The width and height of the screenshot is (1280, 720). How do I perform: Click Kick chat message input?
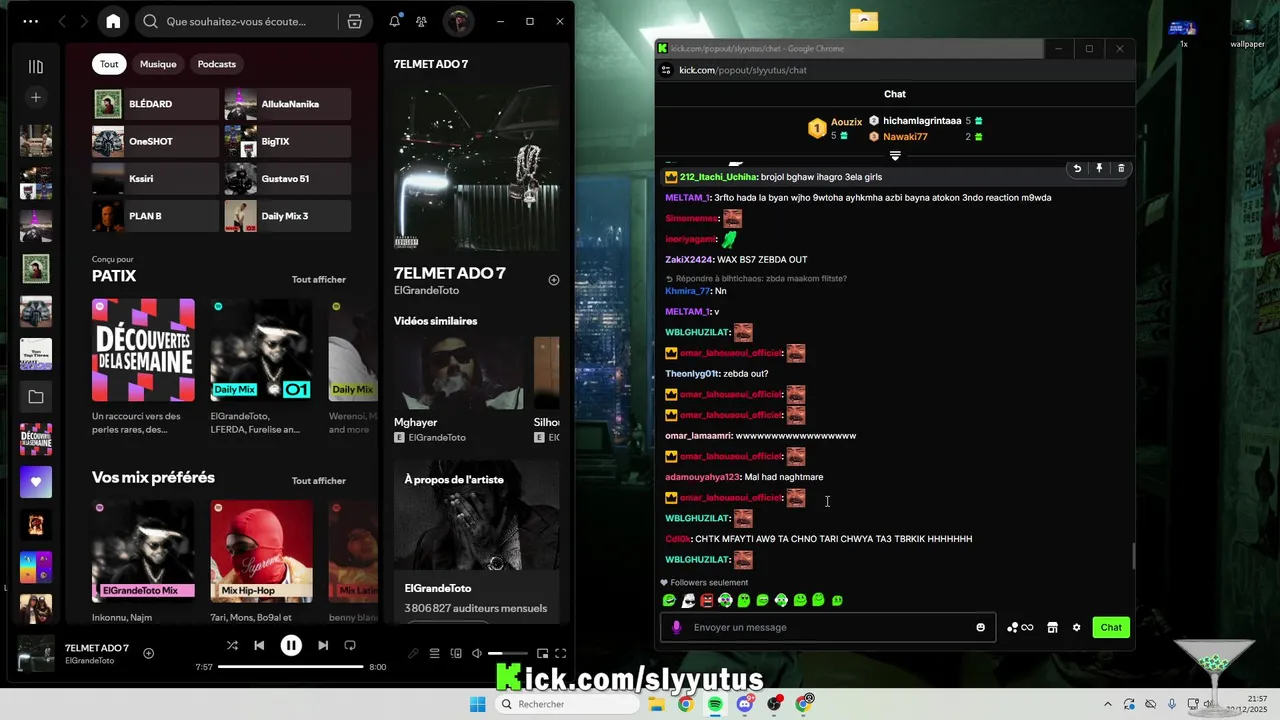[x=828, y=628]
